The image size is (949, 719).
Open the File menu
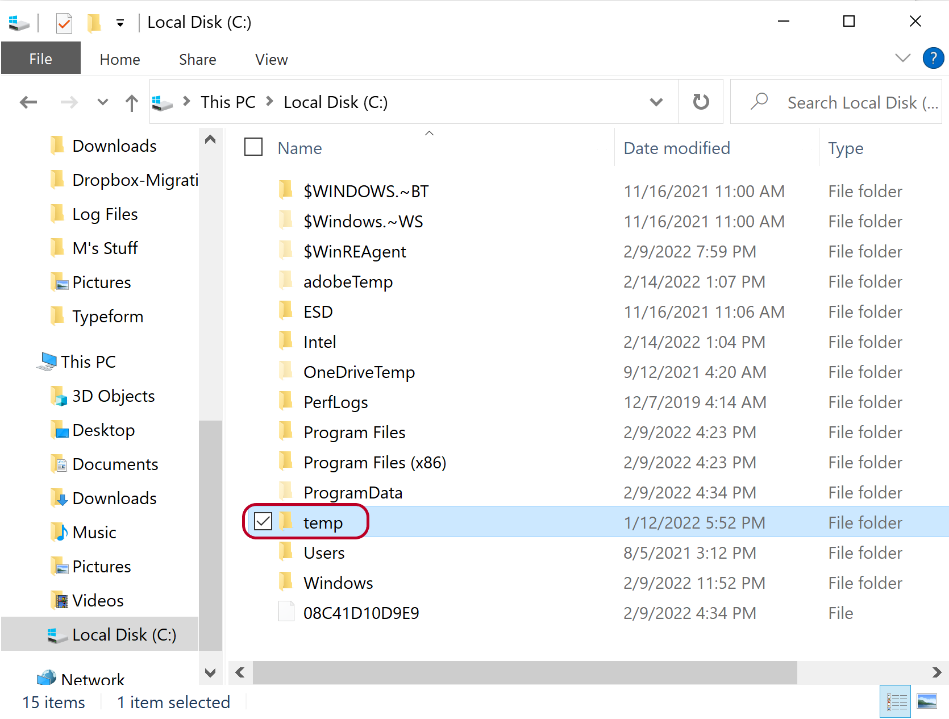tap(40, 59)
